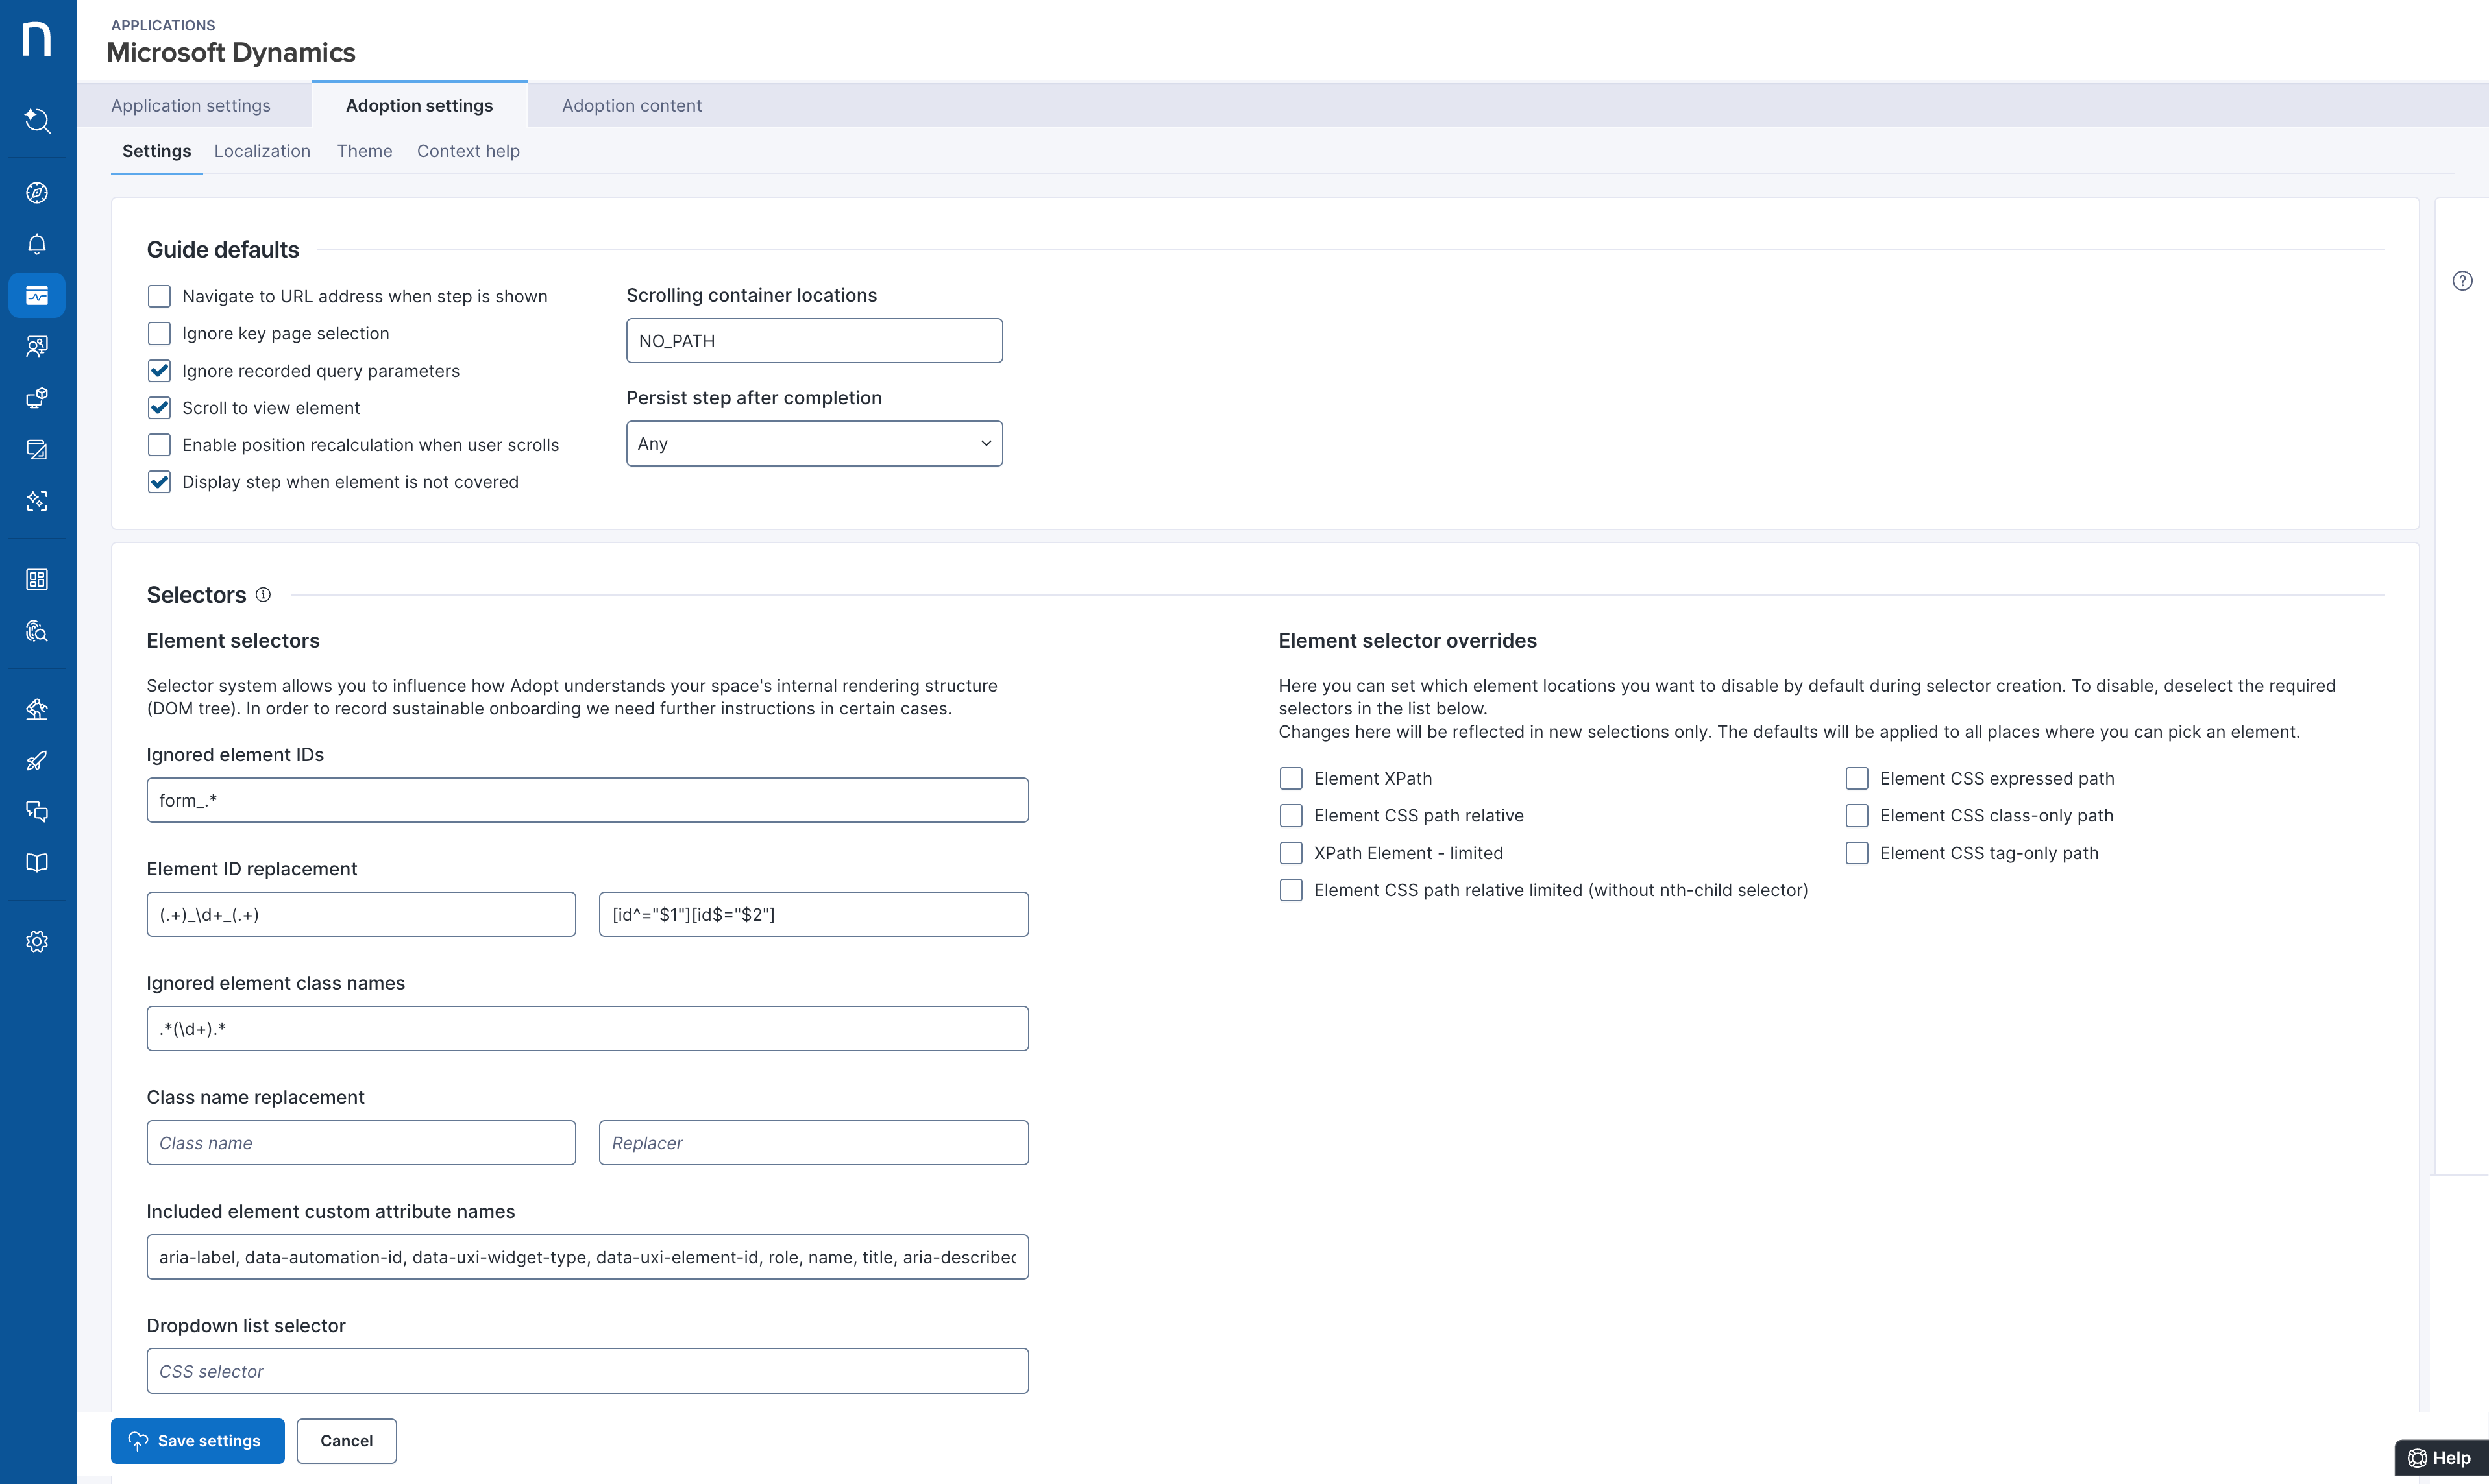Click the AI search magnifier icon
2489x1484 pixels.
click(37, 121)
